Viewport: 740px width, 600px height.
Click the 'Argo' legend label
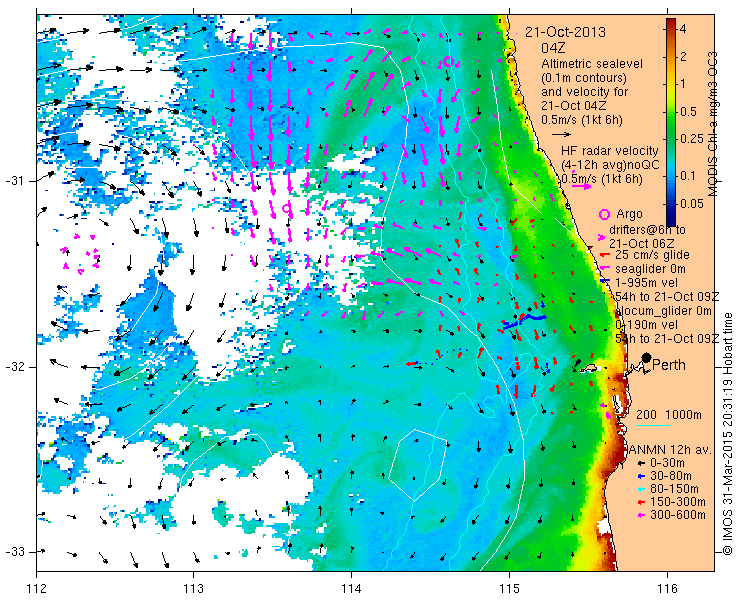[629, 214]
